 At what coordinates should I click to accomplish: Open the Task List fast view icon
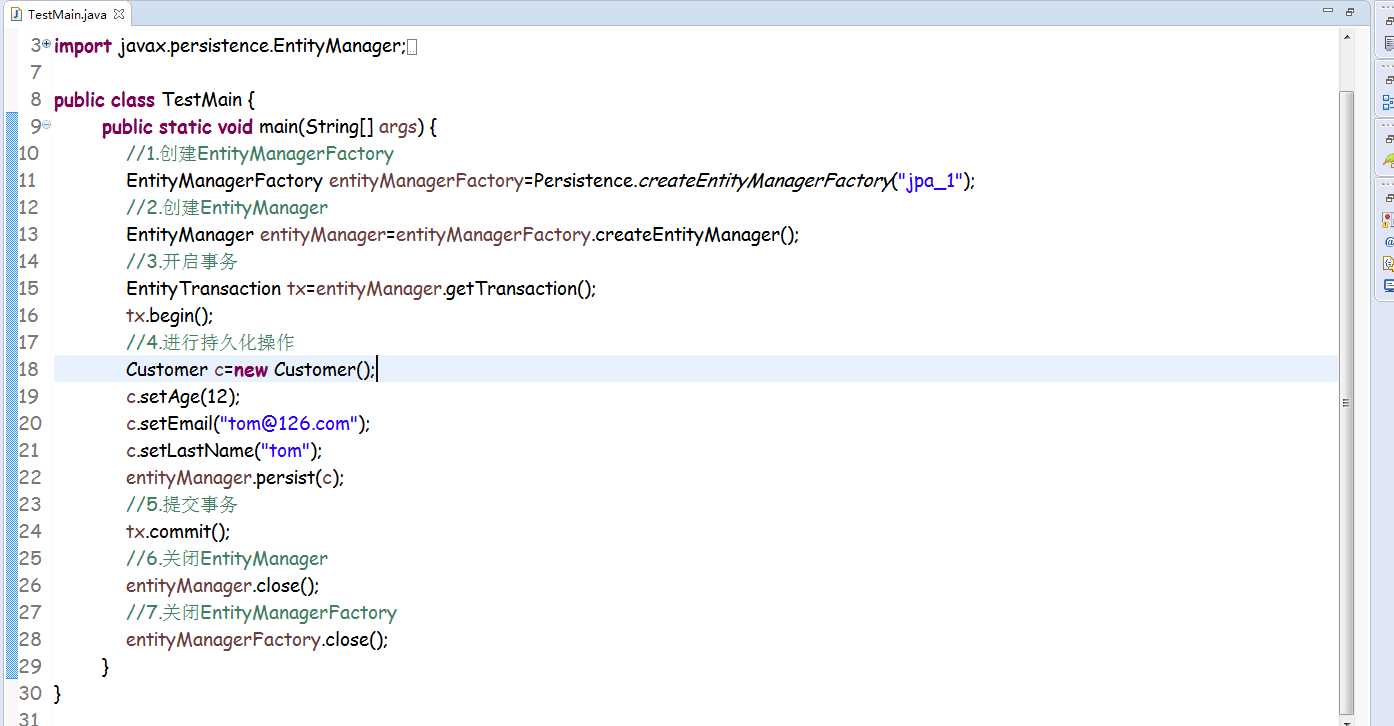click(1389, 44)
